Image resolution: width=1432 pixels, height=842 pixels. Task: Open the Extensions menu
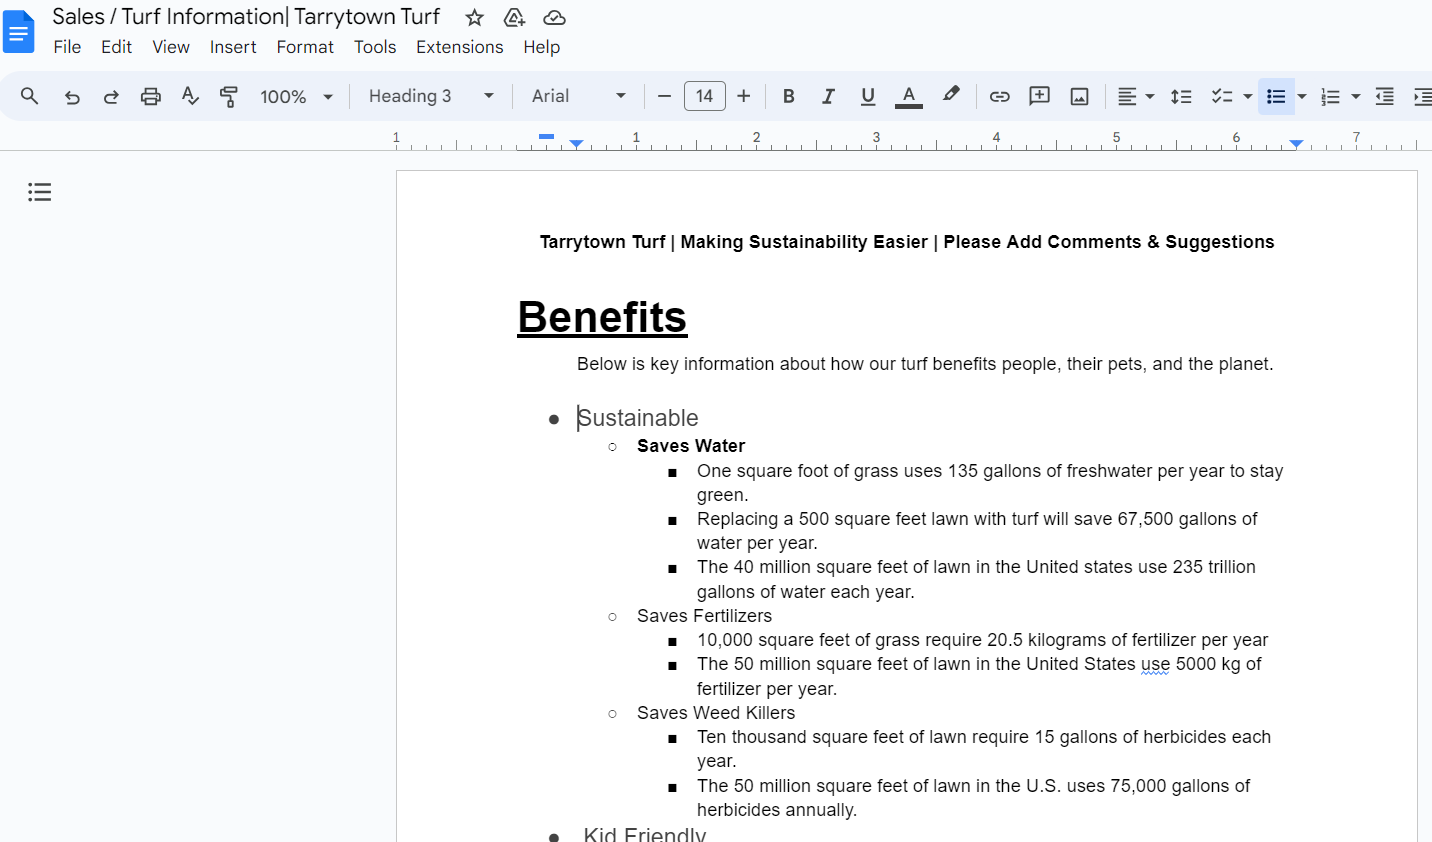[460, 47]
